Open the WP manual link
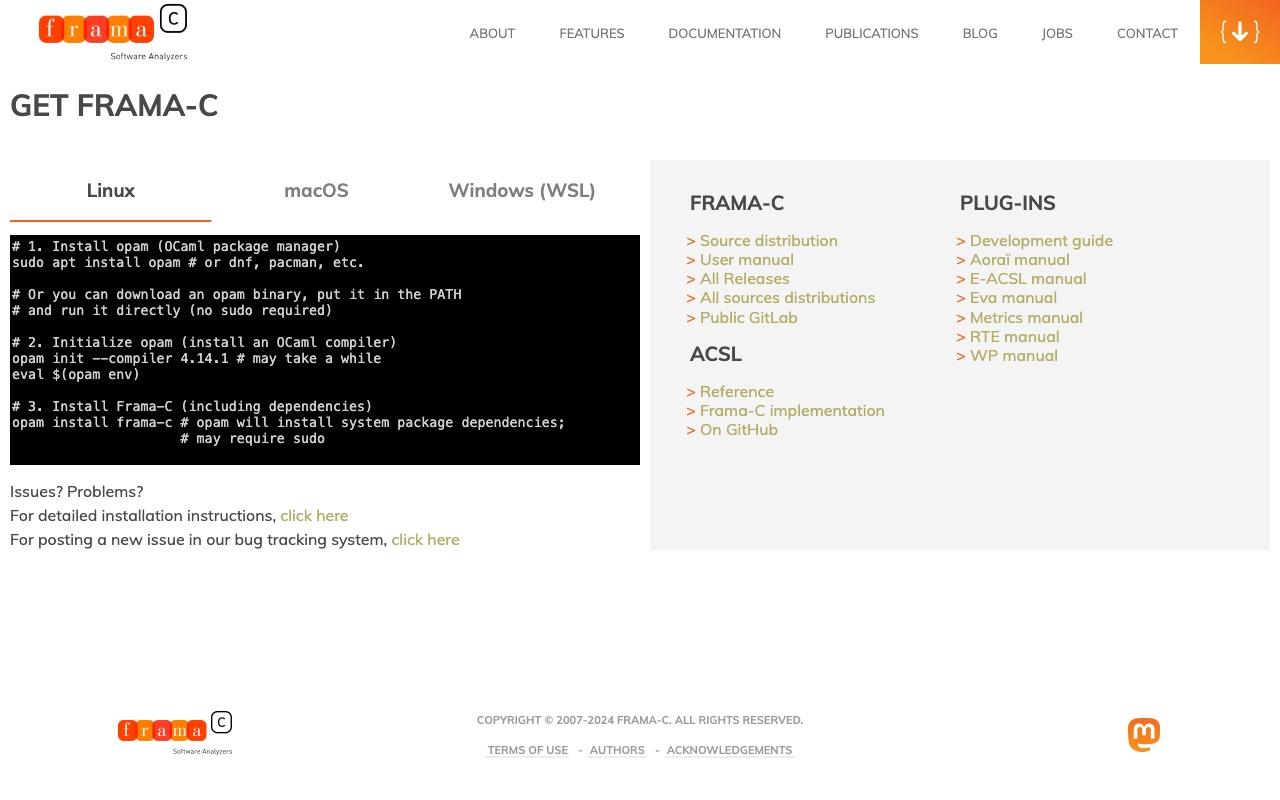The height and width of the screenshot is (800, 1280). coord(1014,355)
